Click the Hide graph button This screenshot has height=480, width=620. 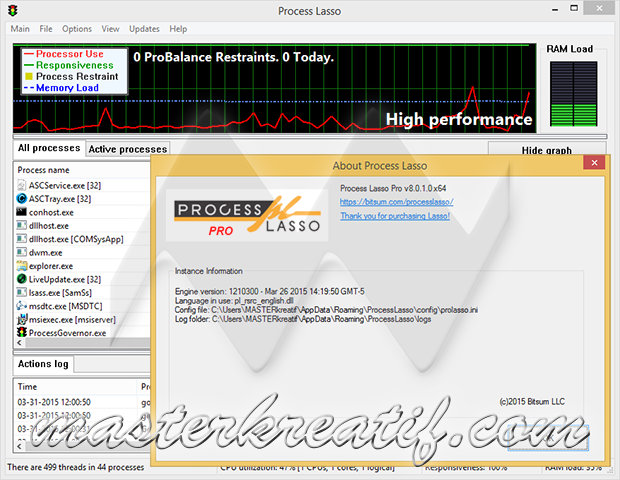(x=546, y=150)
